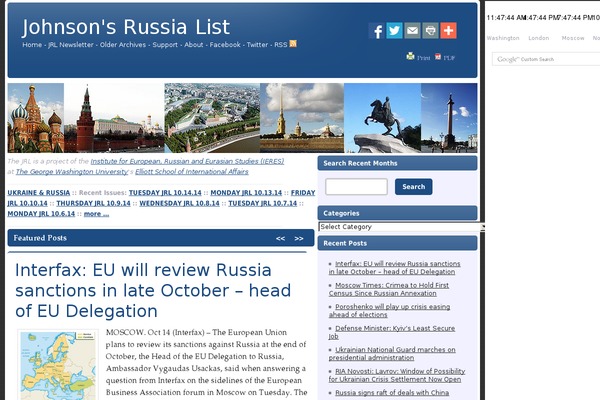Open Johnson's Russia List site title

(x=126, y=27)
